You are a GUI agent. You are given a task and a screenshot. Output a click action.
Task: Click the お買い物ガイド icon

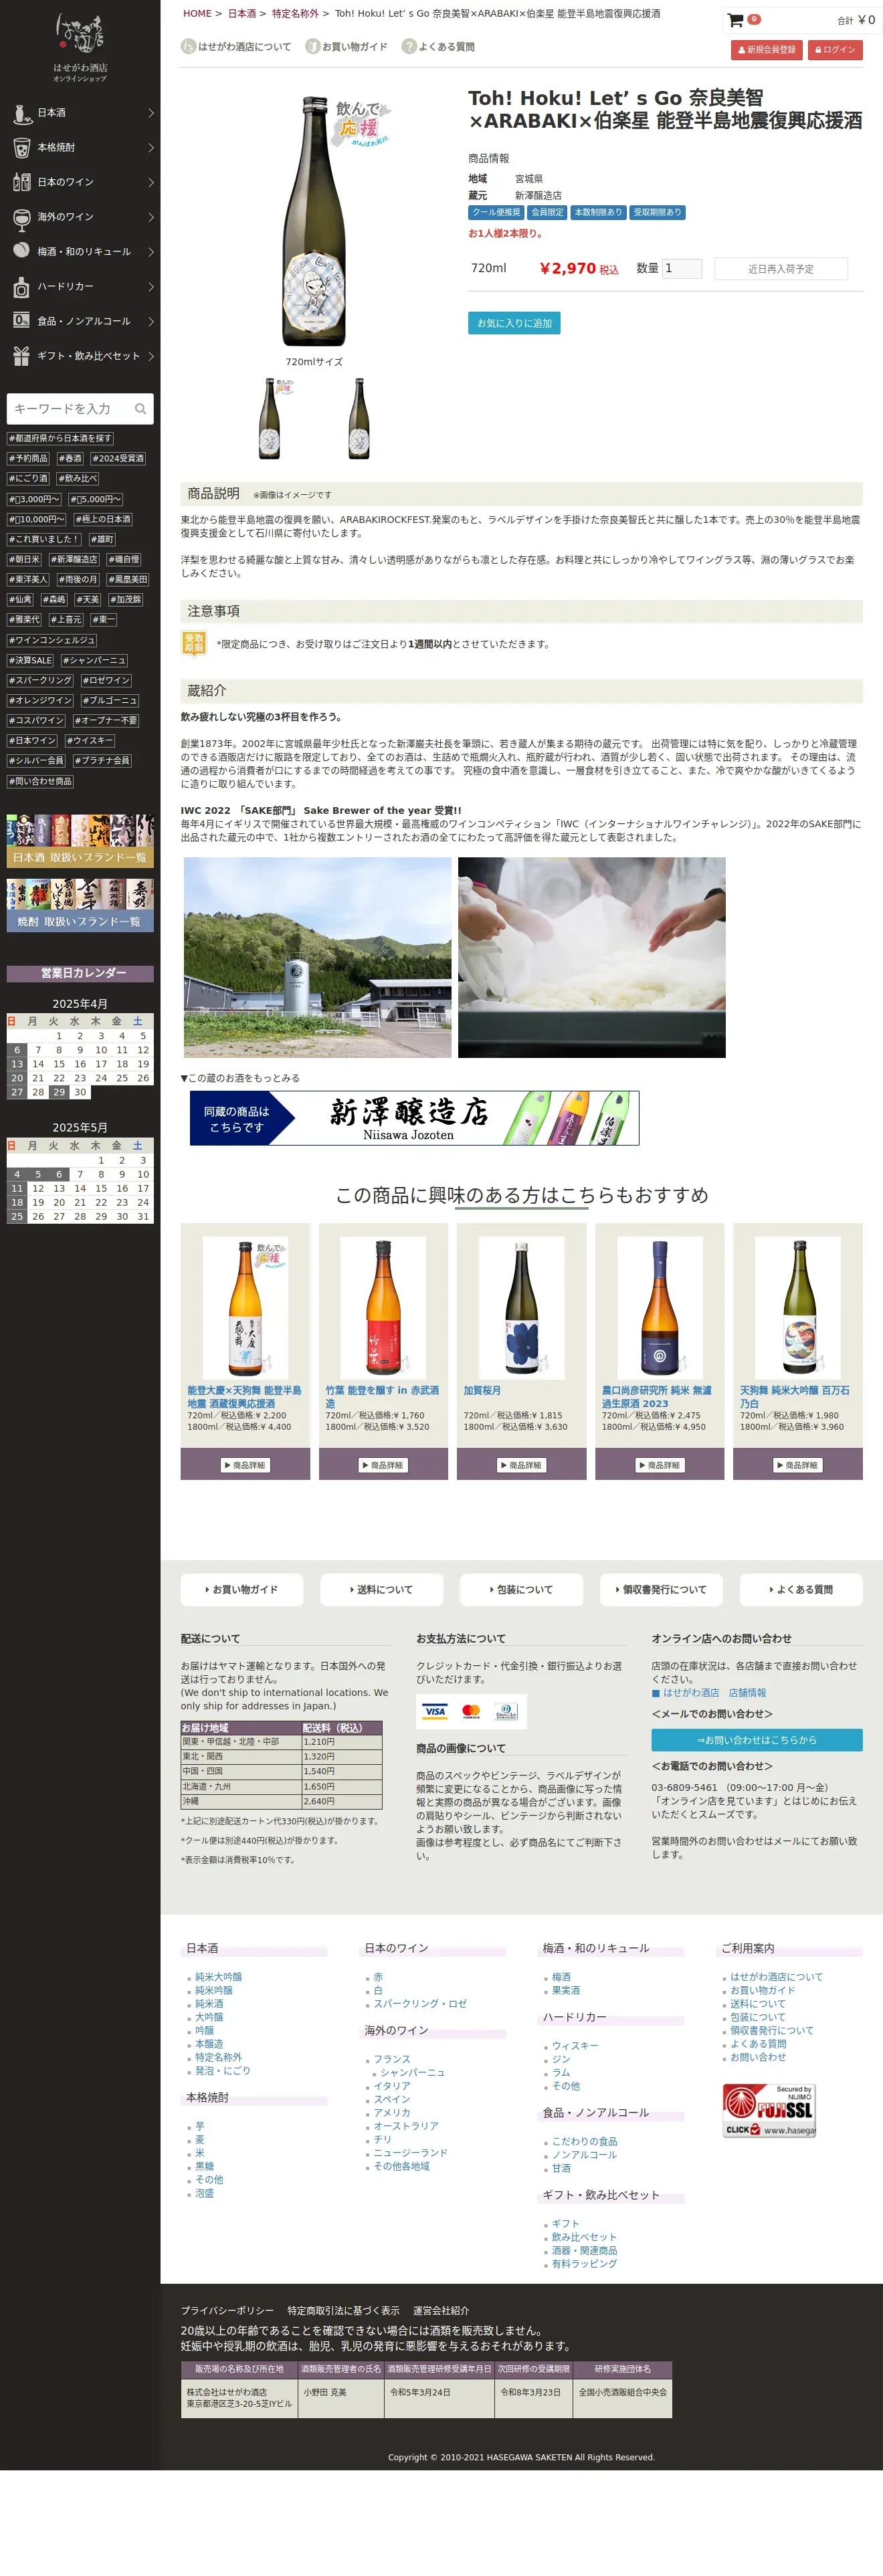tap(312, 46)
